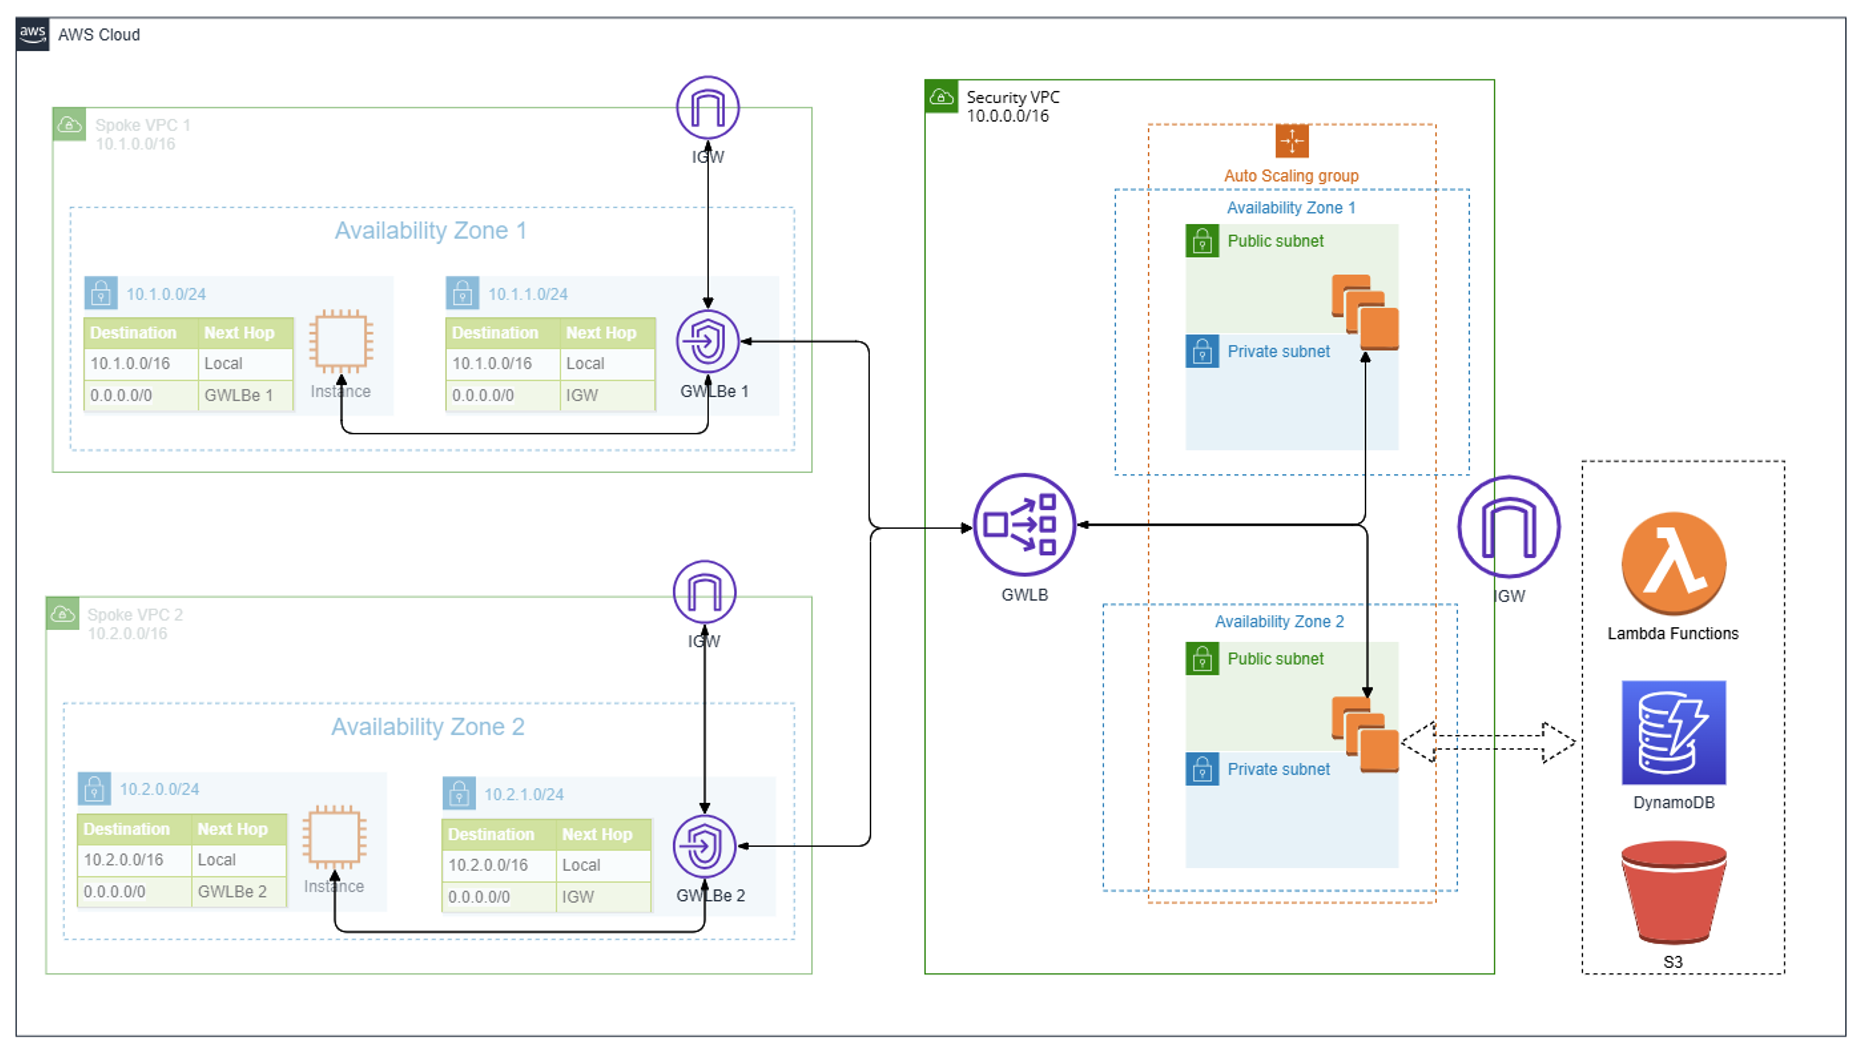
Task: Select the Instance chip in Spoke VPC 1
Action: pos(341,342)
